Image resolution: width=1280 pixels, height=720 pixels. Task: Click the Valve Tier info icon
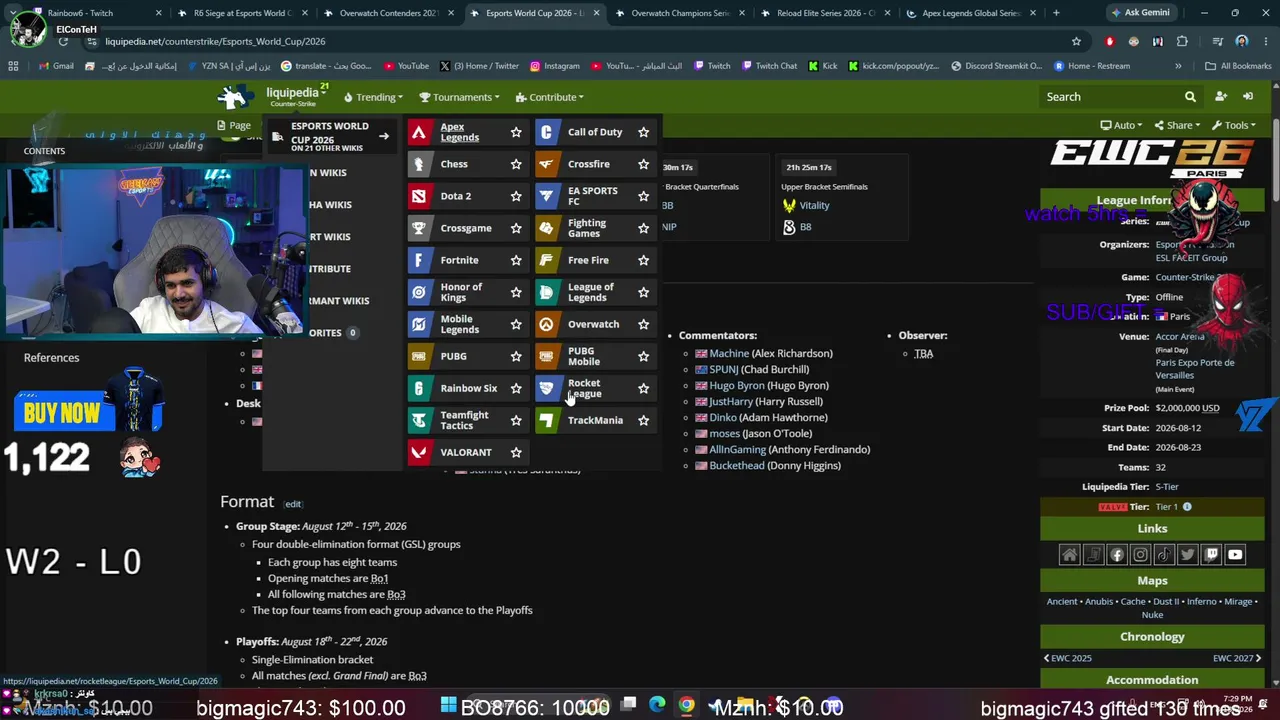1187,507
